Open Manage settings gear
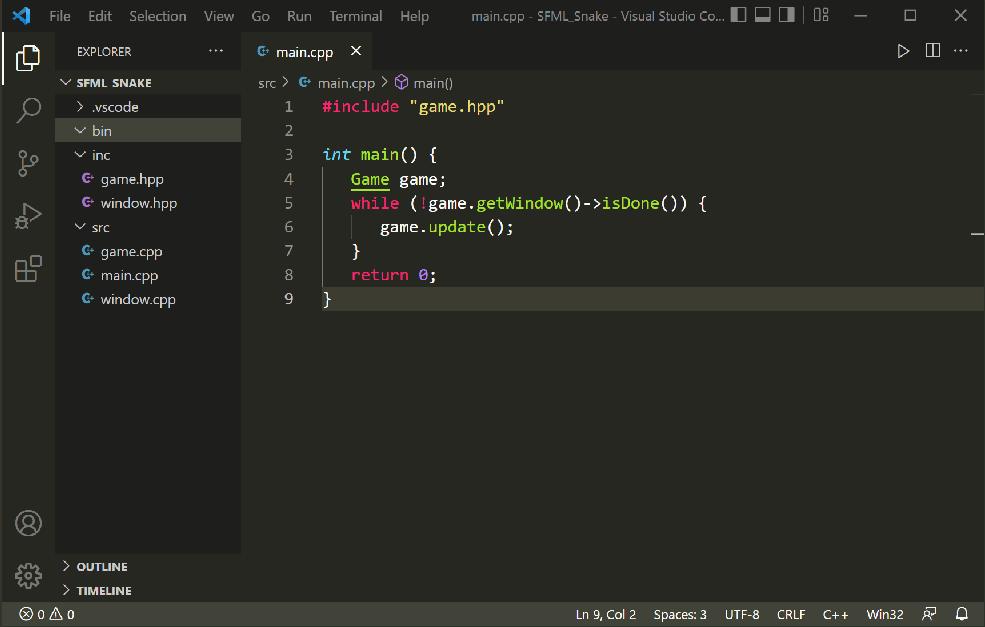The image size is (985, 627). (x=29, y=575)
